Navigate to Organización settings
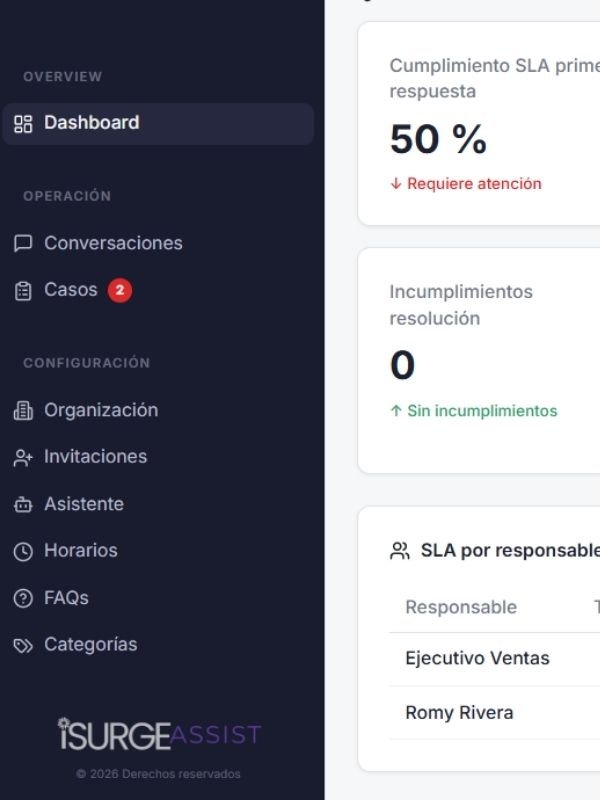Screen dimensions: 600x800 [x=101, y=410]
